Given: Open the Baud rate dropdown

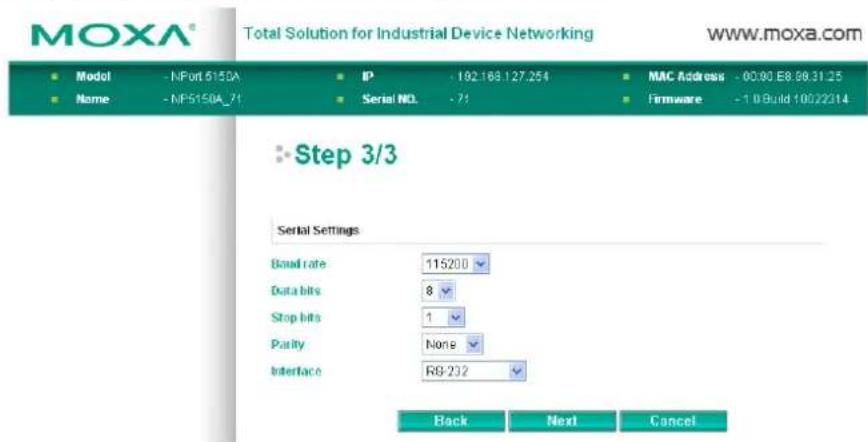Looking at the screenshot, I should tap(456, 264).
